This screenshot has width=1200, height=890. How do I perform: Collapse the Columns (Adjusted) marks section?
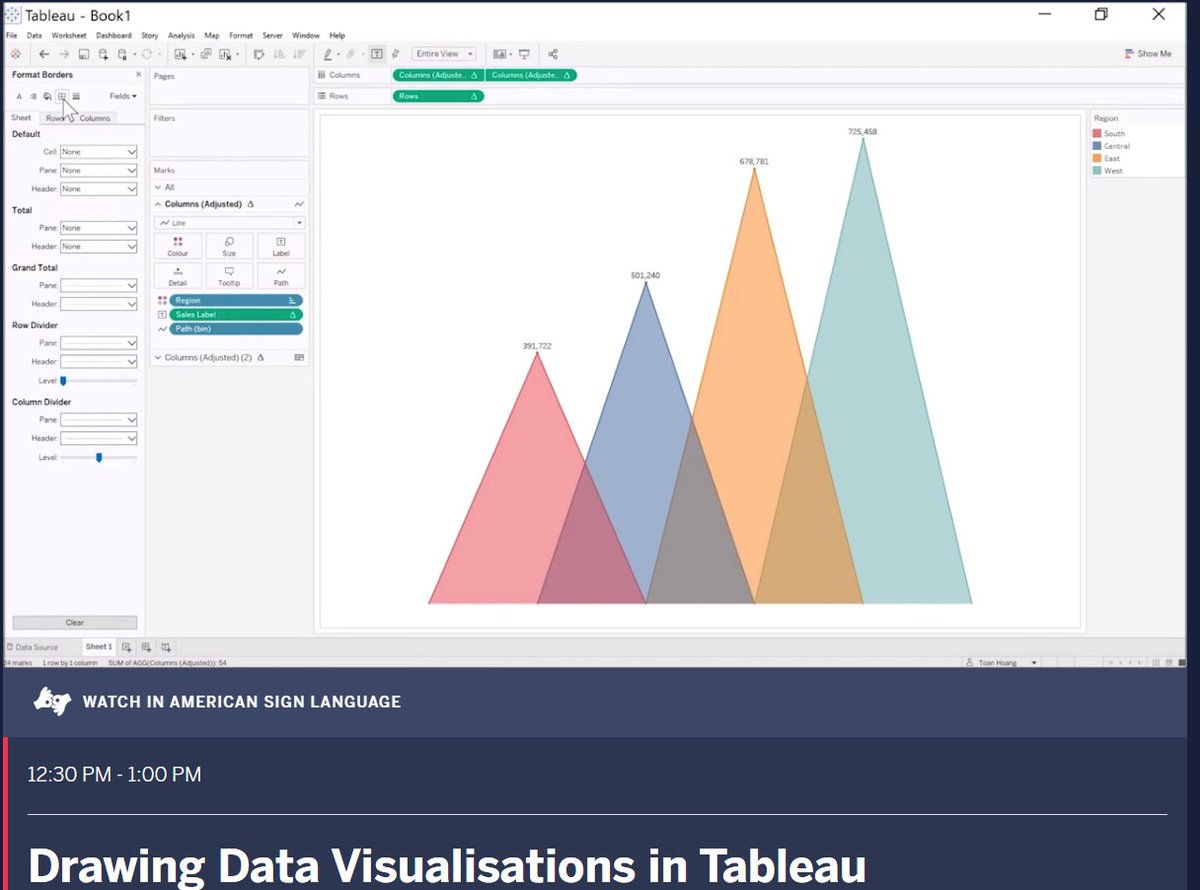[158, 204]
